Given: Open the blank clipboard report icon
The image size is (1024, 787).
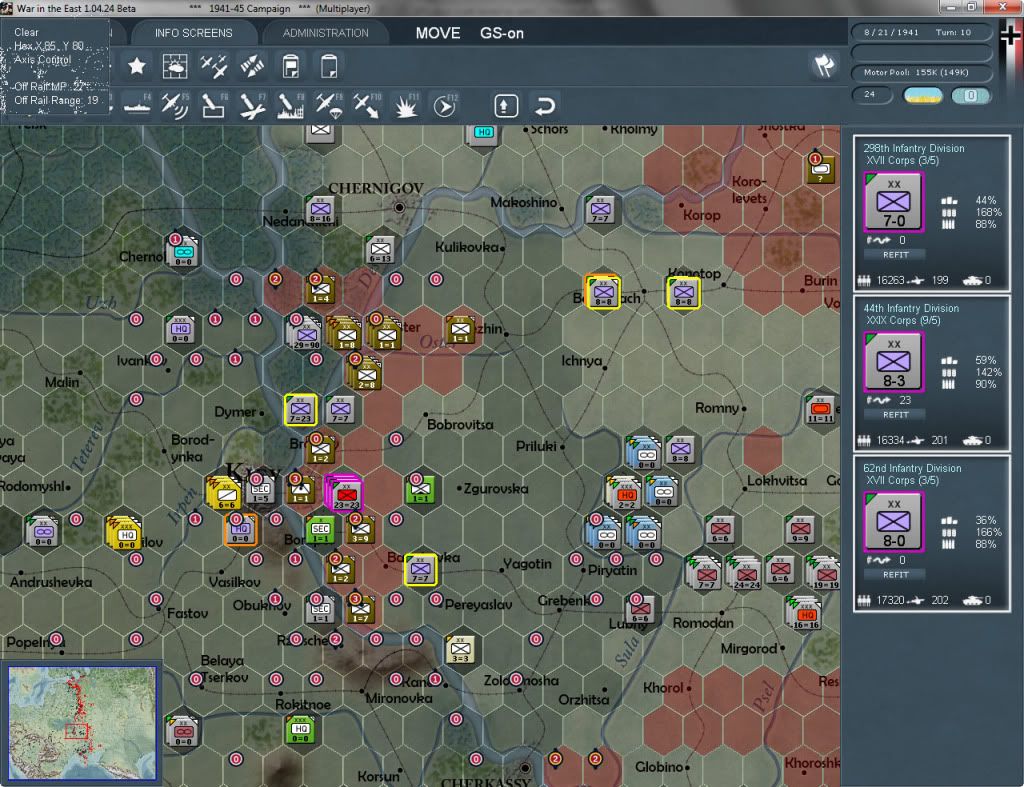Looking at the screenshot, I should [329, 66].
